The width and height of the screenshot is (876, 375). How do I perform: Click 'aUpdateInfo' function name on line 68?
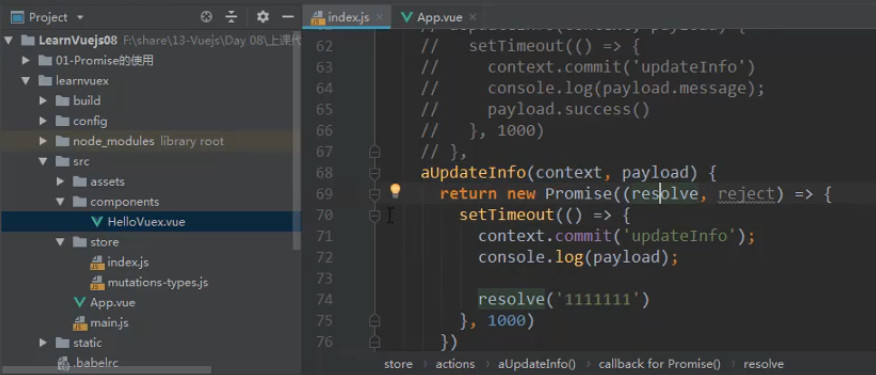[473, 173]
